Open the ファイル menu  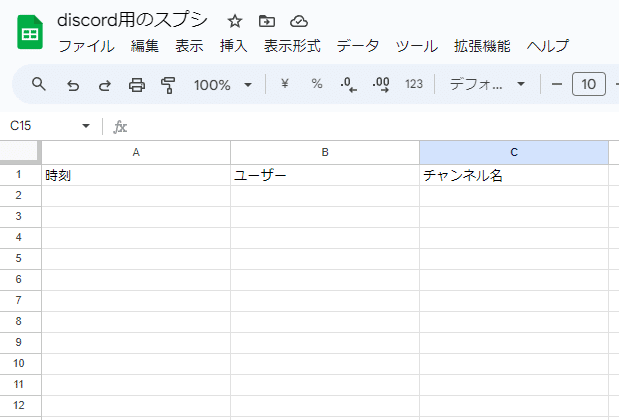point(86,46)
